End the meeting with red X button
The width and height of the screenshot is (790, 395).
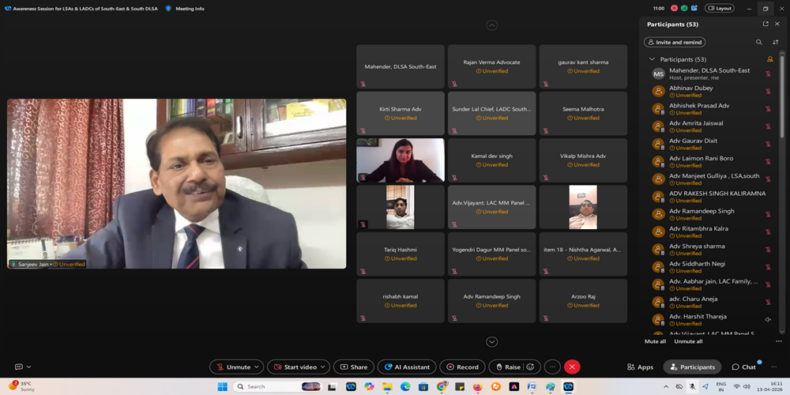click(572, 367)
